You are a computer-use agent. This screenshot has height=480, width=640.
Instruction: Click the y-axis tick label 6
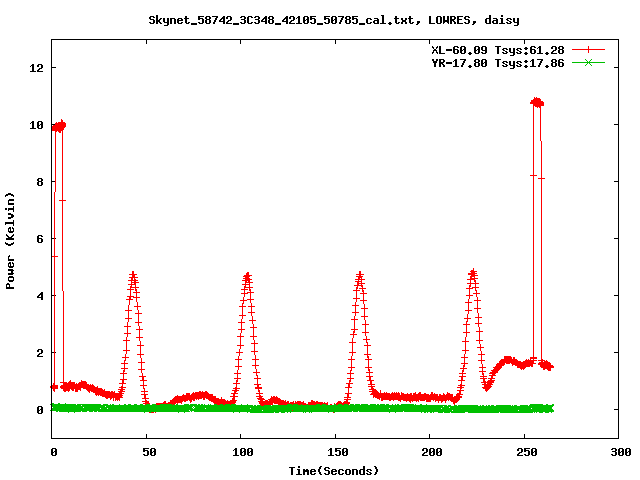click(40, 239)
